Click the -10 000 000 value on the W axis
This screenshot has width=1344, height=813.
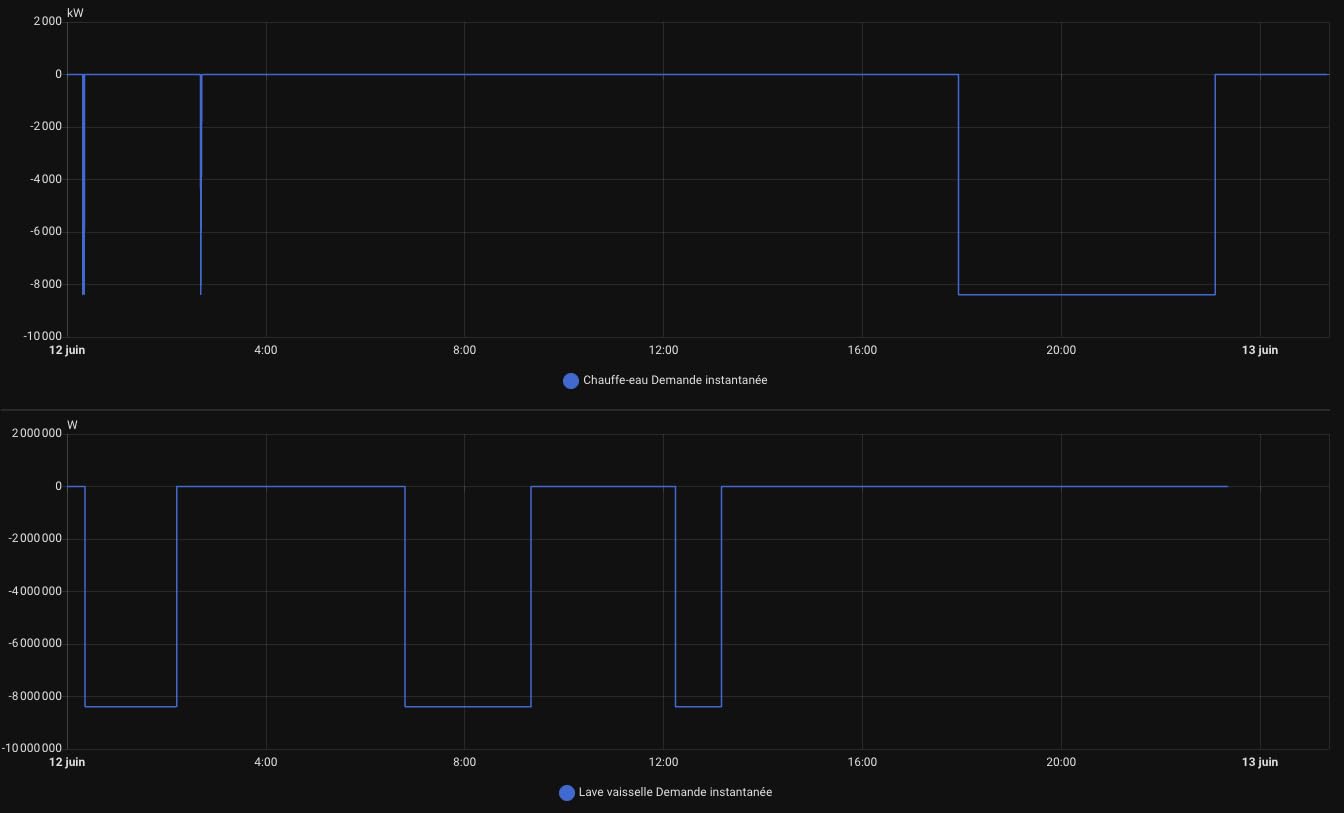[x=32, y=748]
